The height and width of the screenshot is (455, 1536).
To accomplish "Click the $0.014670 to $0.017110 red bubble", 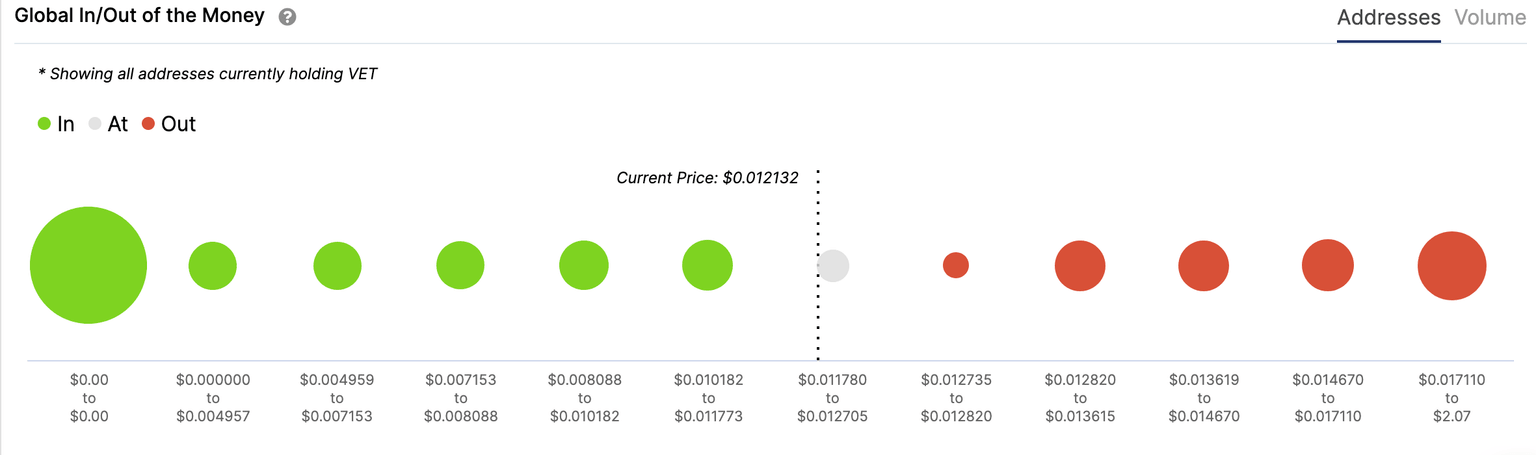I will coord(1327,265).
